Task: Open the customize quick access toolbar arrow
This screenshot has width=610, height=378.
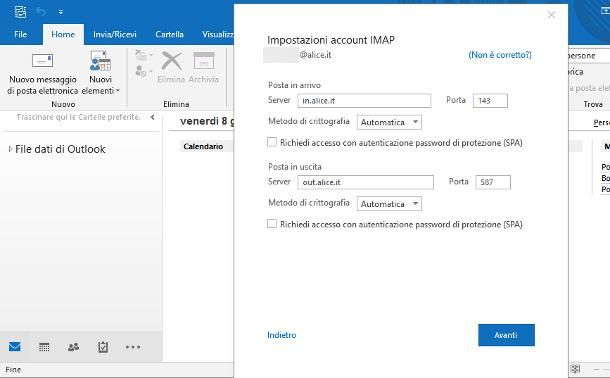Action: (61, 12)
